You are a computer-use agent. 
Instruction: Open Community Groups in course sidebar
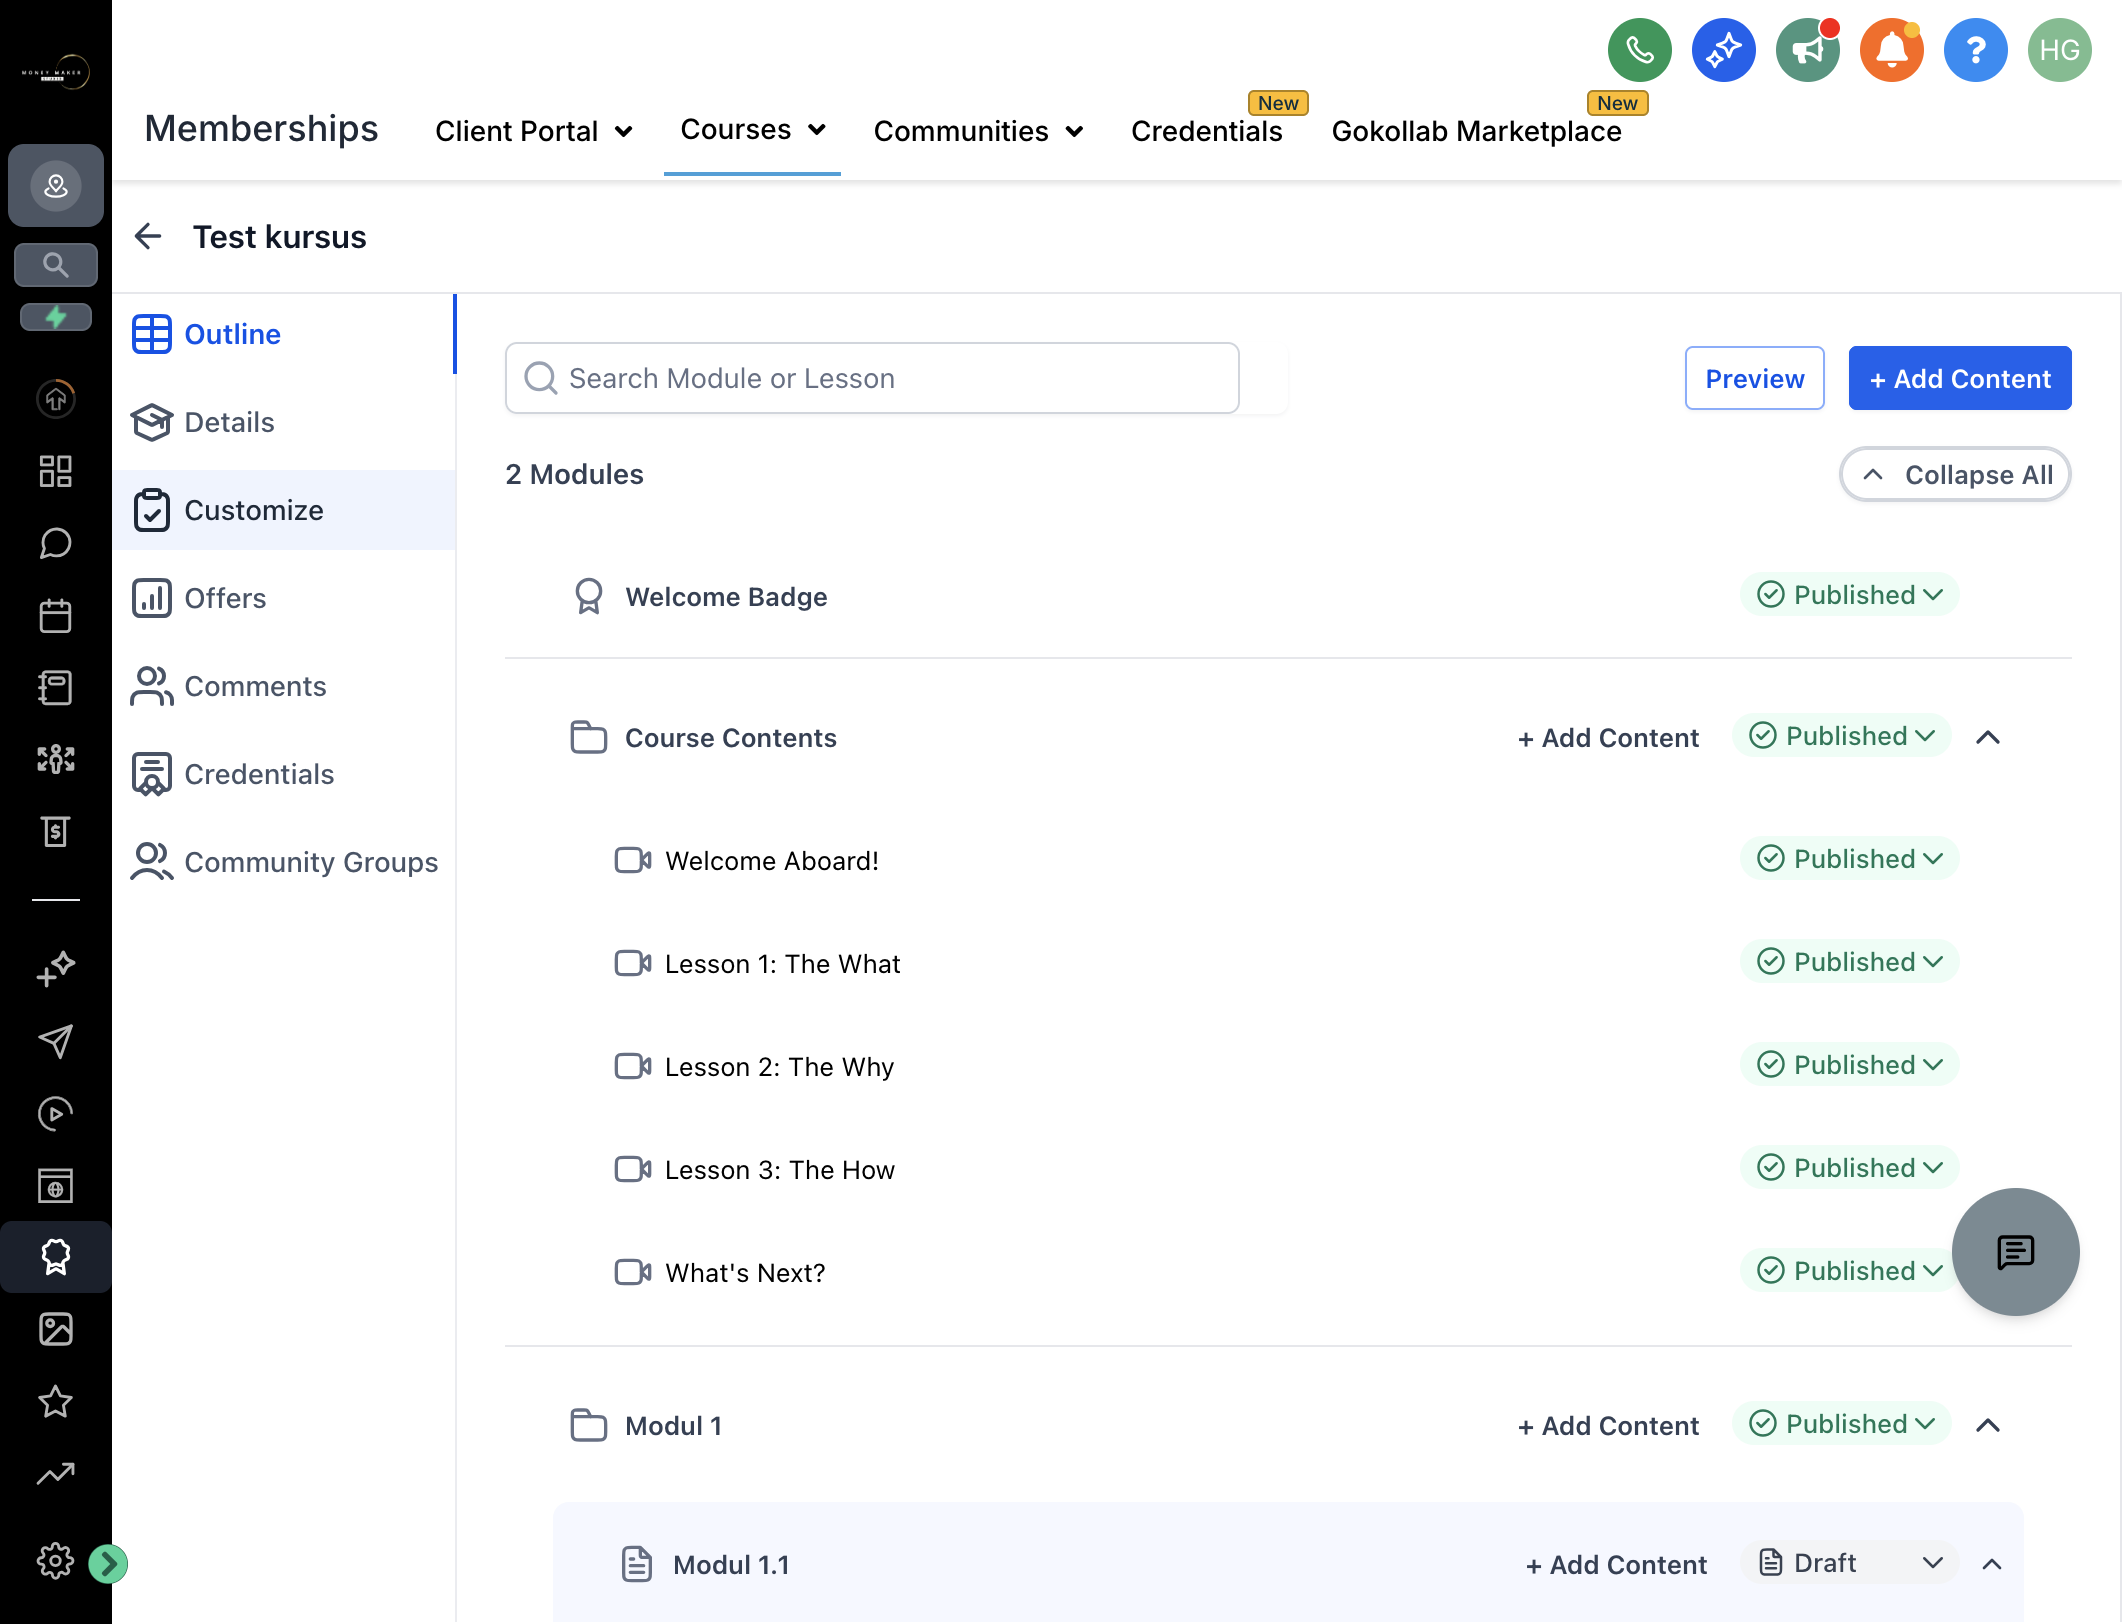click(x=284, y=862)
